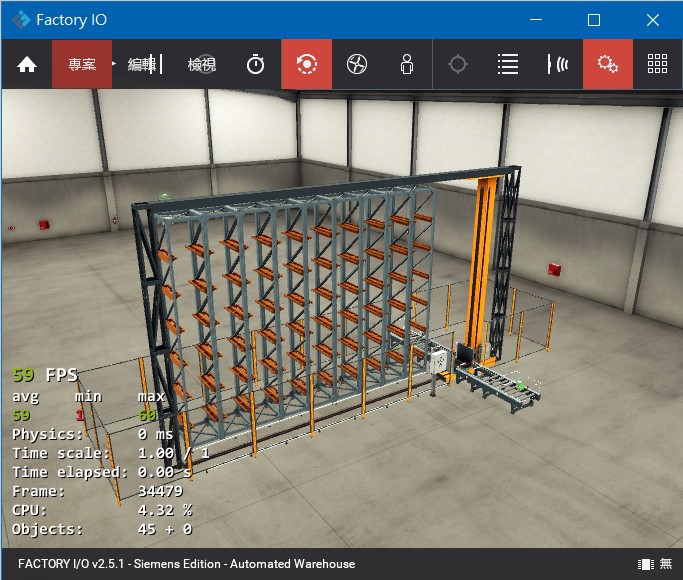683x580 pixels.
Task: Select the fly camera icon
Action: tap(357, 64)
